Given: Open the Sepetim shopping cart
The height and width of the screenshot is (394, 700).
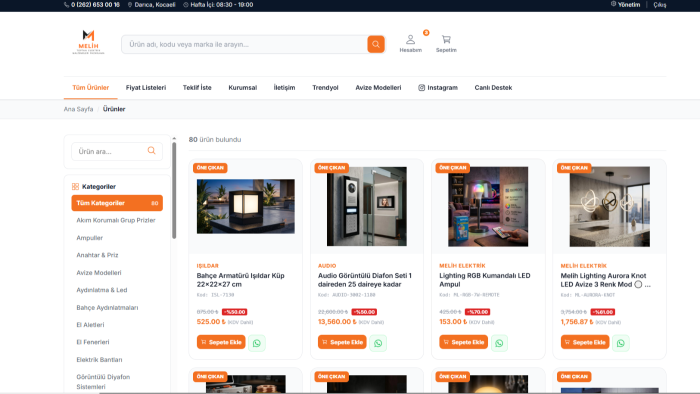Looking at the screenshot, I should (x=446, y=44).
